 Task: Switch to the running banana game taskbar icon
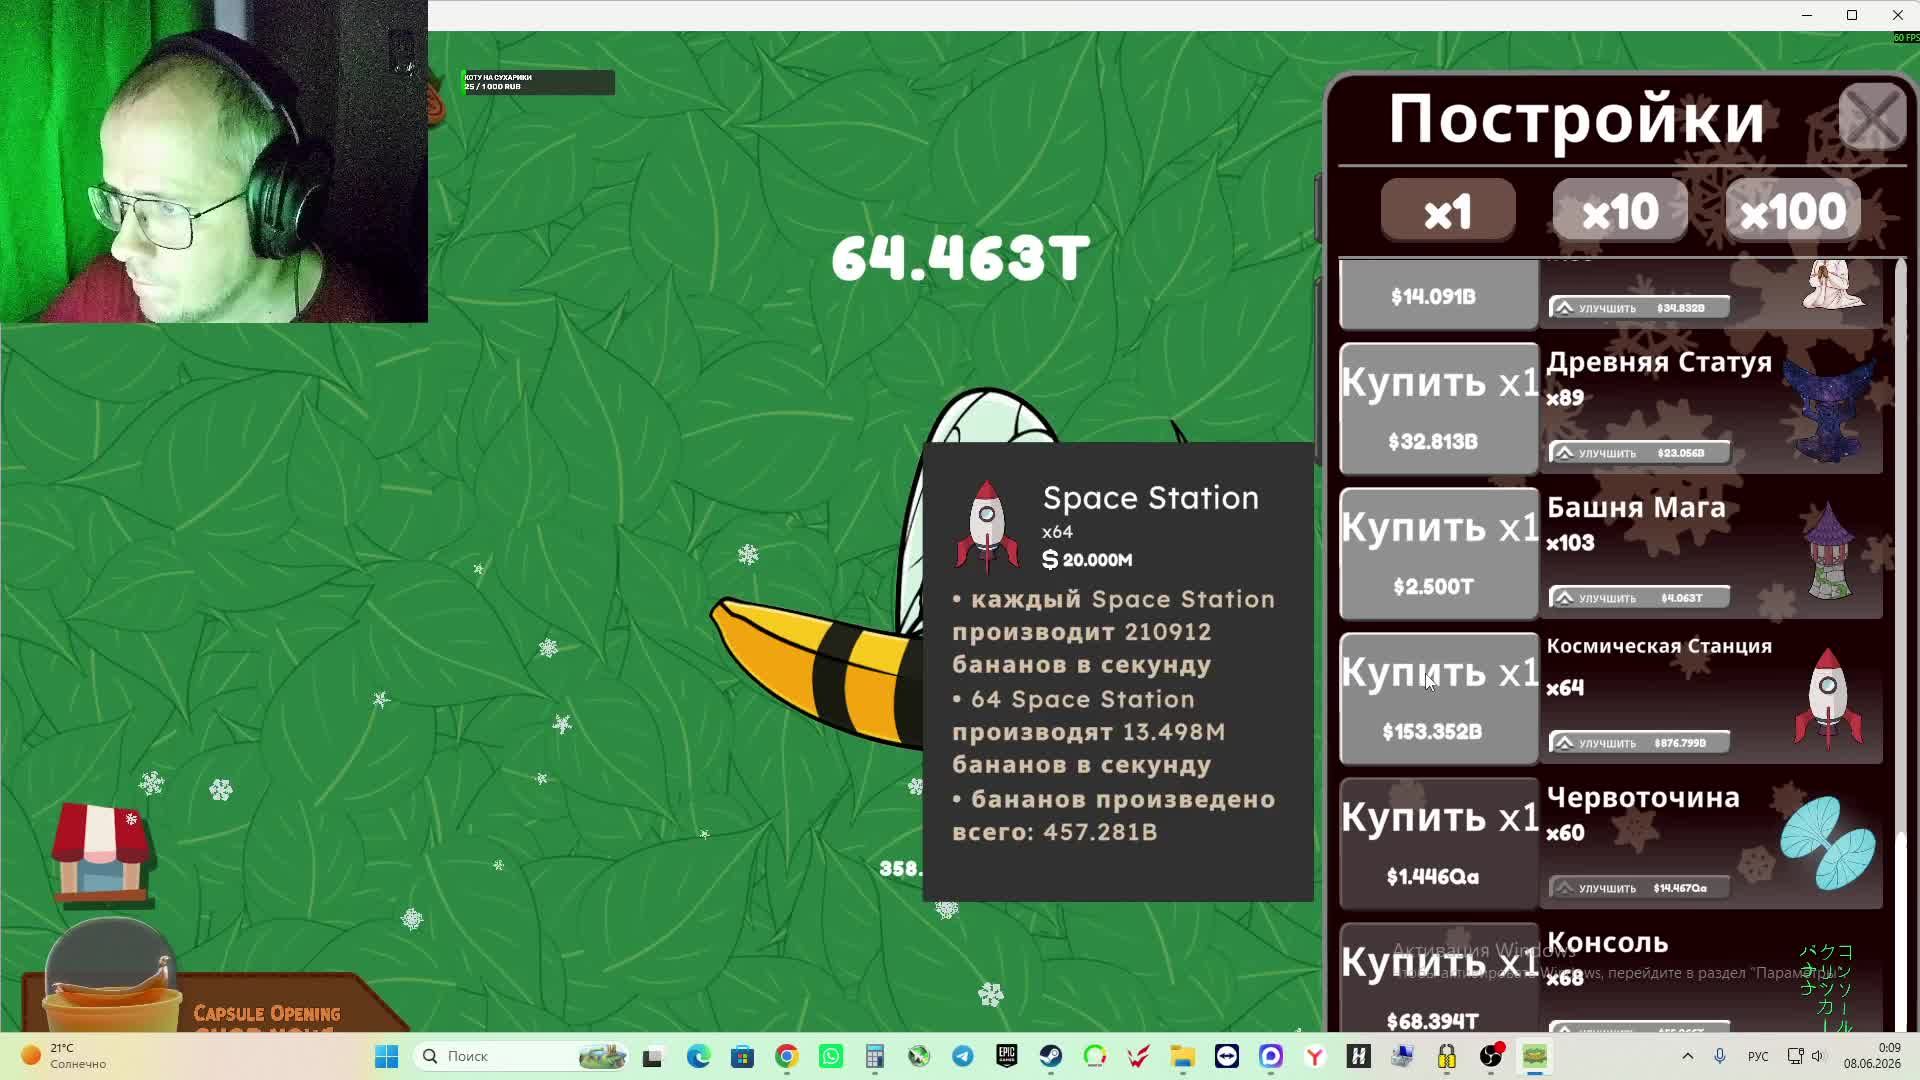click(x=1535, y=1056)
